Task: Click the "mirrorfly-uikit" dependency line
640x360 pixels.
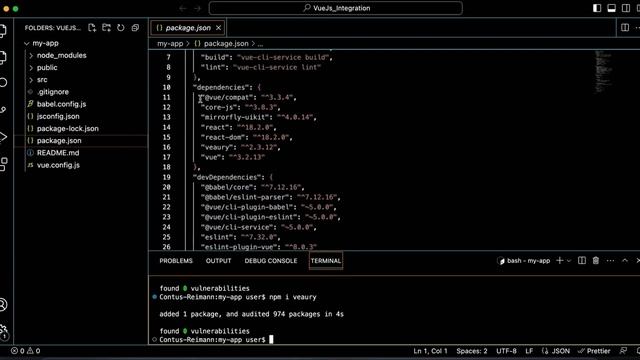Action: (258, 118)
